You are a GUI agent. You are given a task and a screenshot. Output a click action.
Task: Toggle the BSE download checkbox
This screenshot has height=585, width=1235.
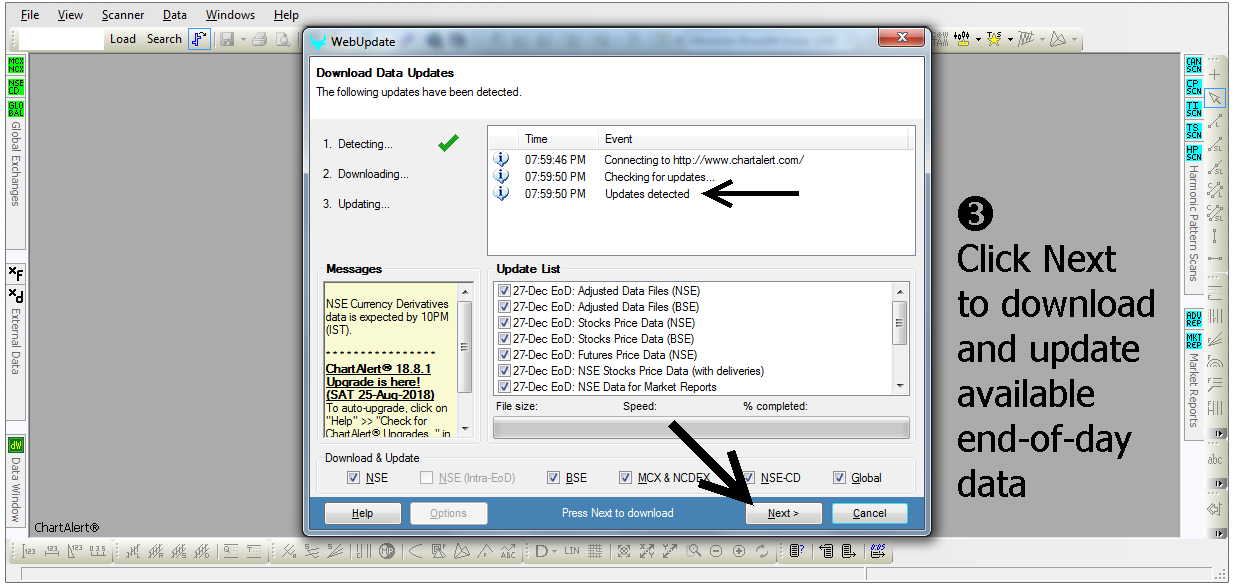pyautogui.click(x=553, y=478)
